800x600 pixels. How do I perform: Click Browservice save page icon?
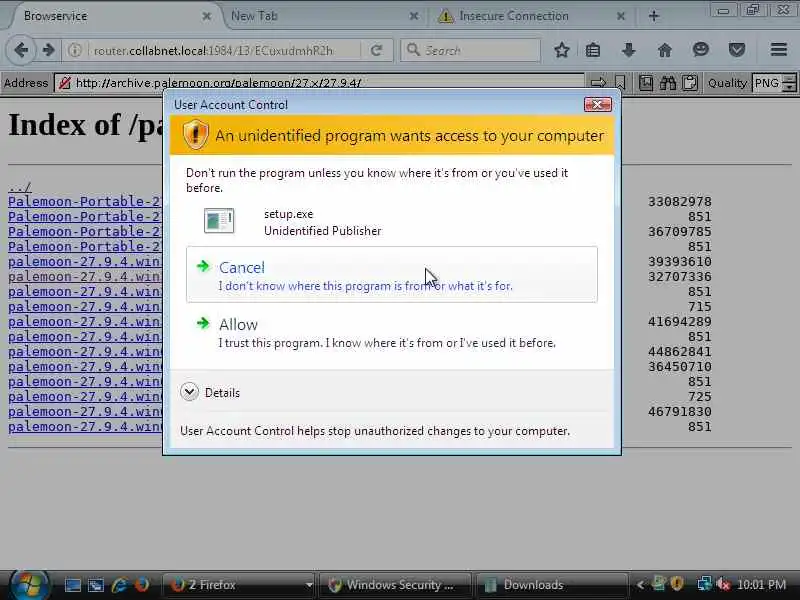(646, 83)
